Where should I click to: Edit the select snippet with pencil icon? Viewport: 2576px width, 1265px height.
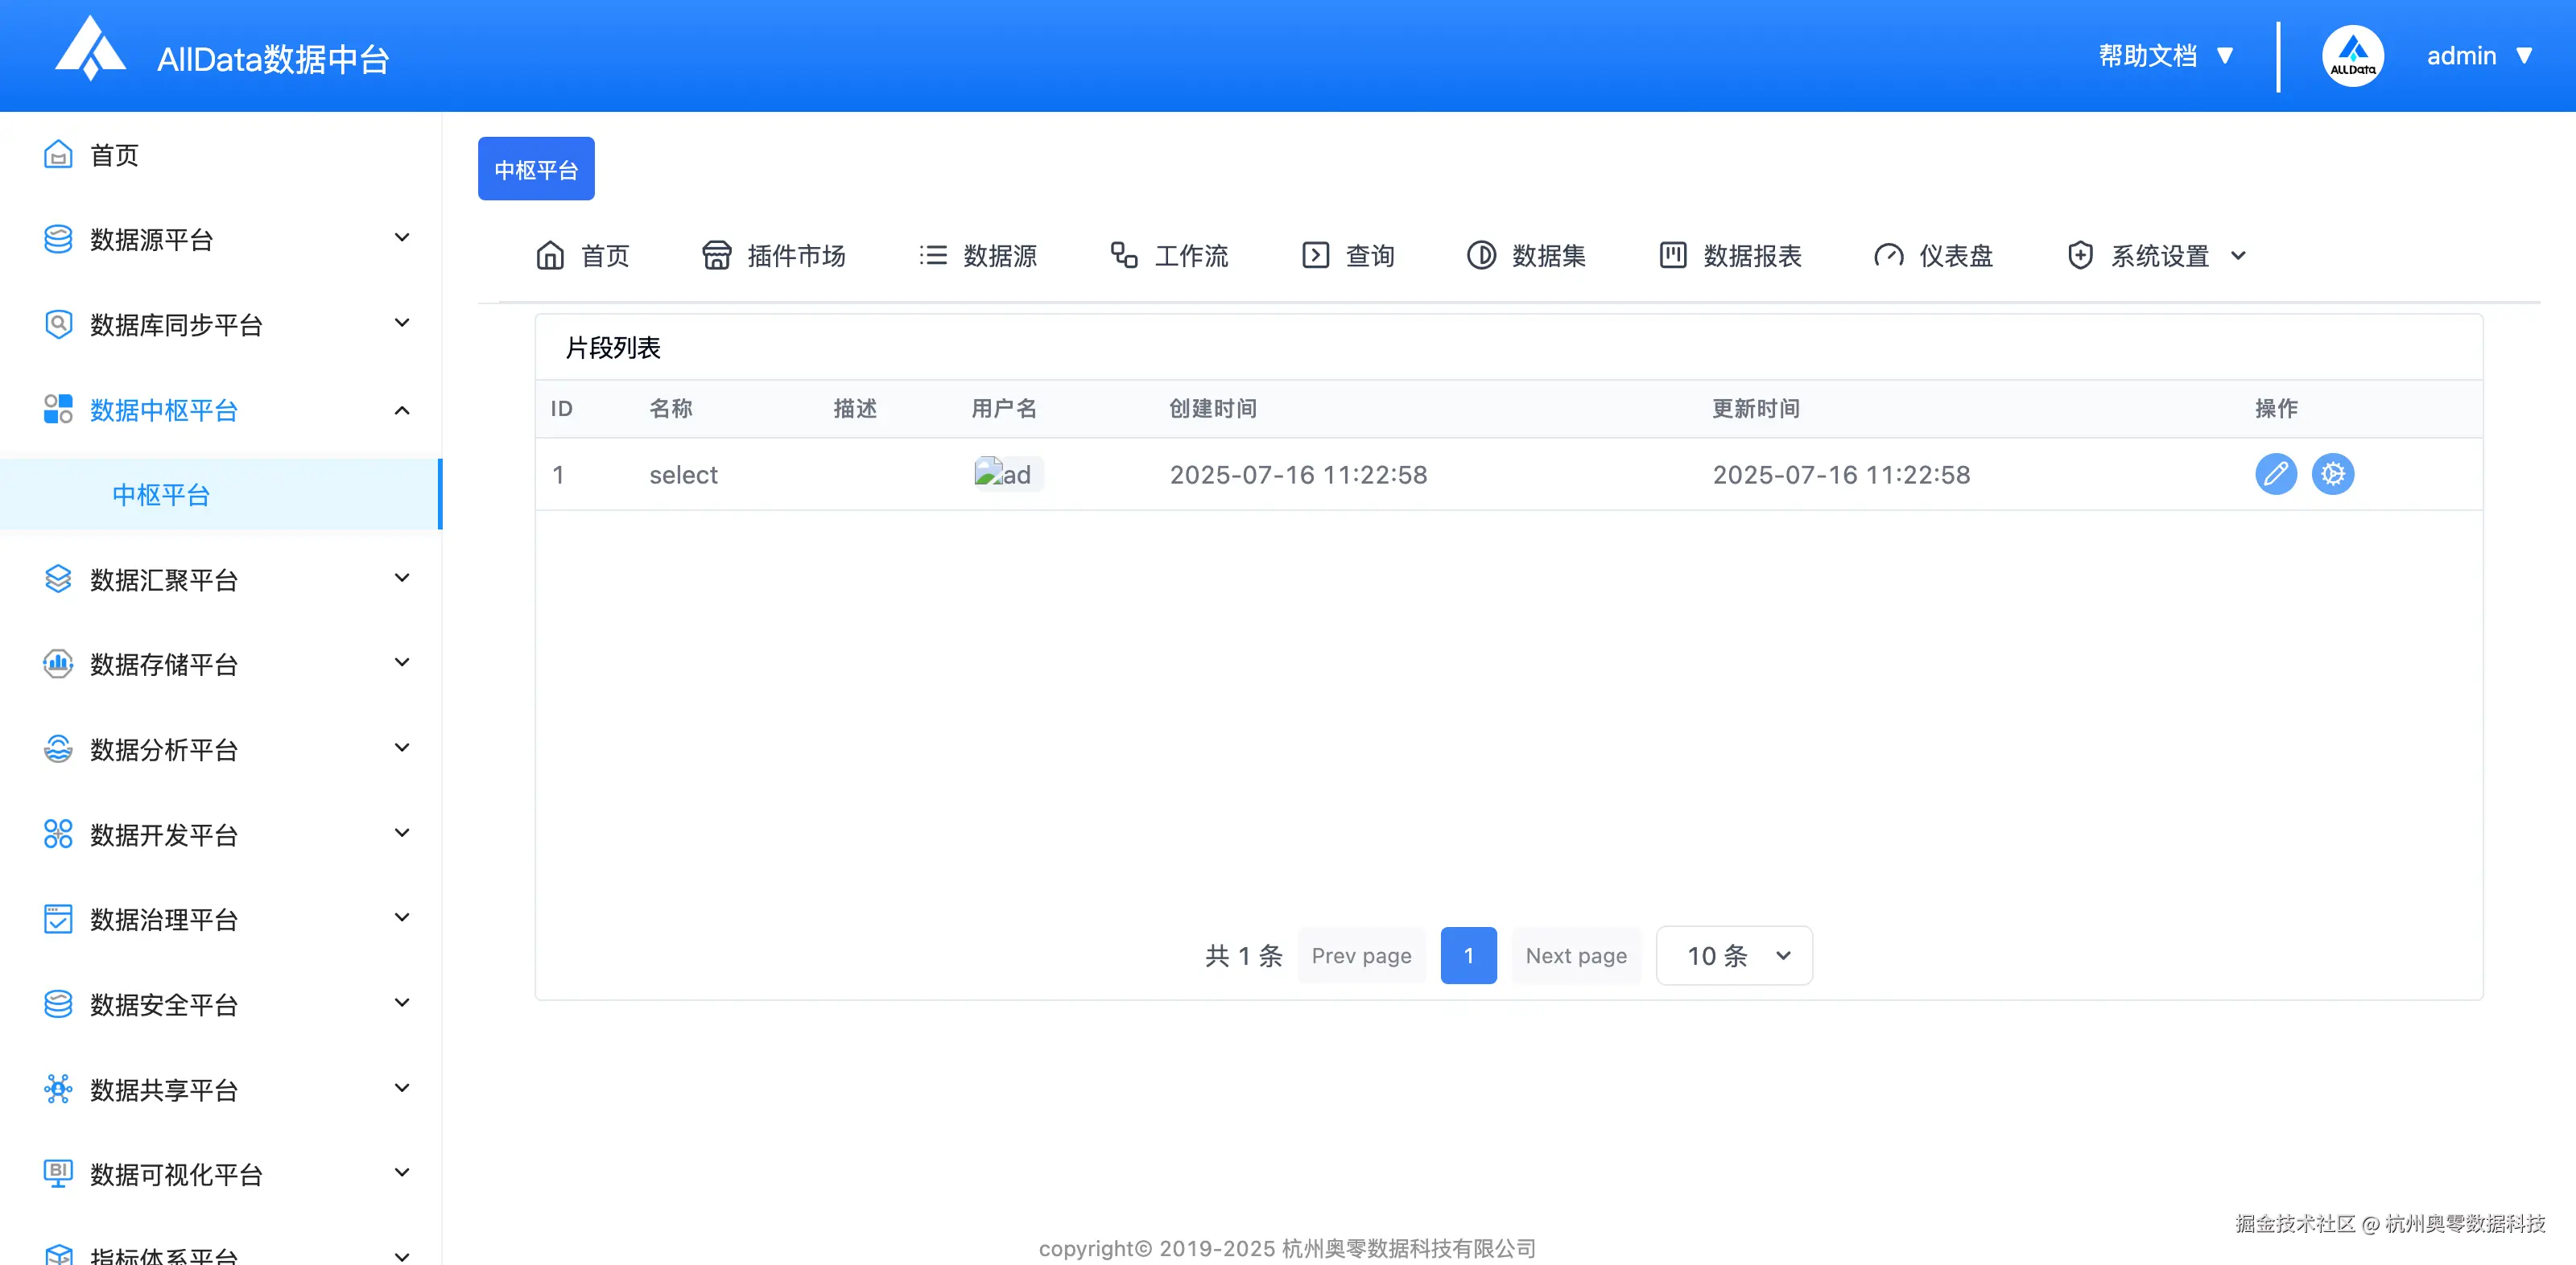point(2277,474)
